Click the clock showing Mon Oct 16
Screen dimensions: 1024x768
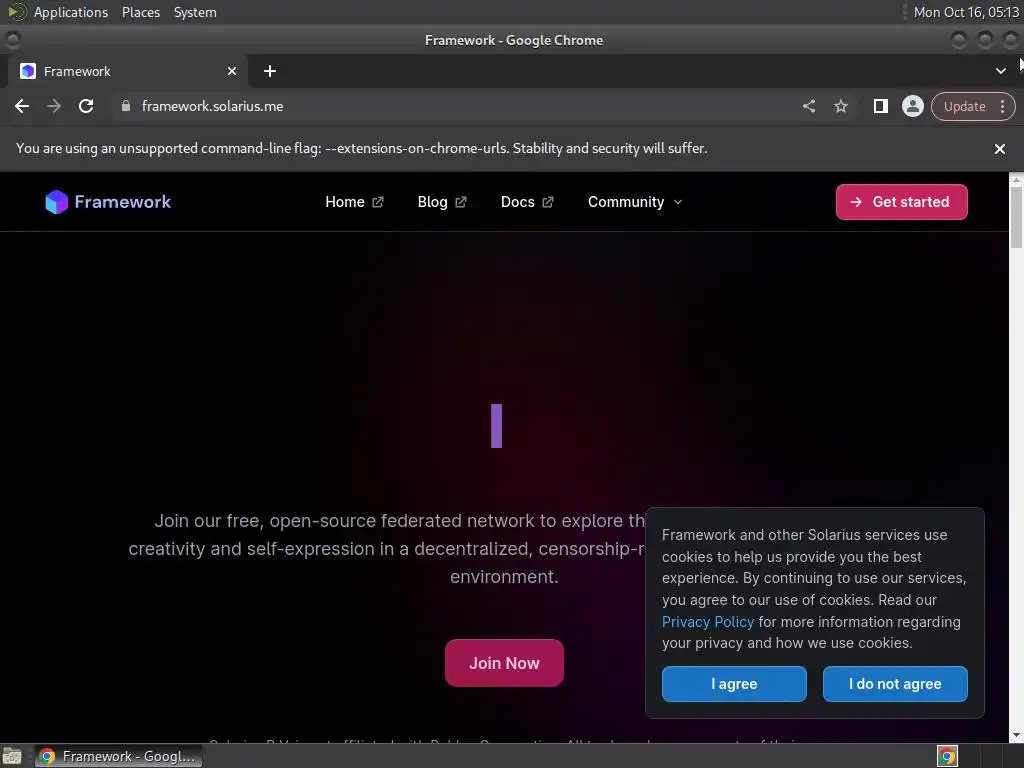click(x=966, y=12)
